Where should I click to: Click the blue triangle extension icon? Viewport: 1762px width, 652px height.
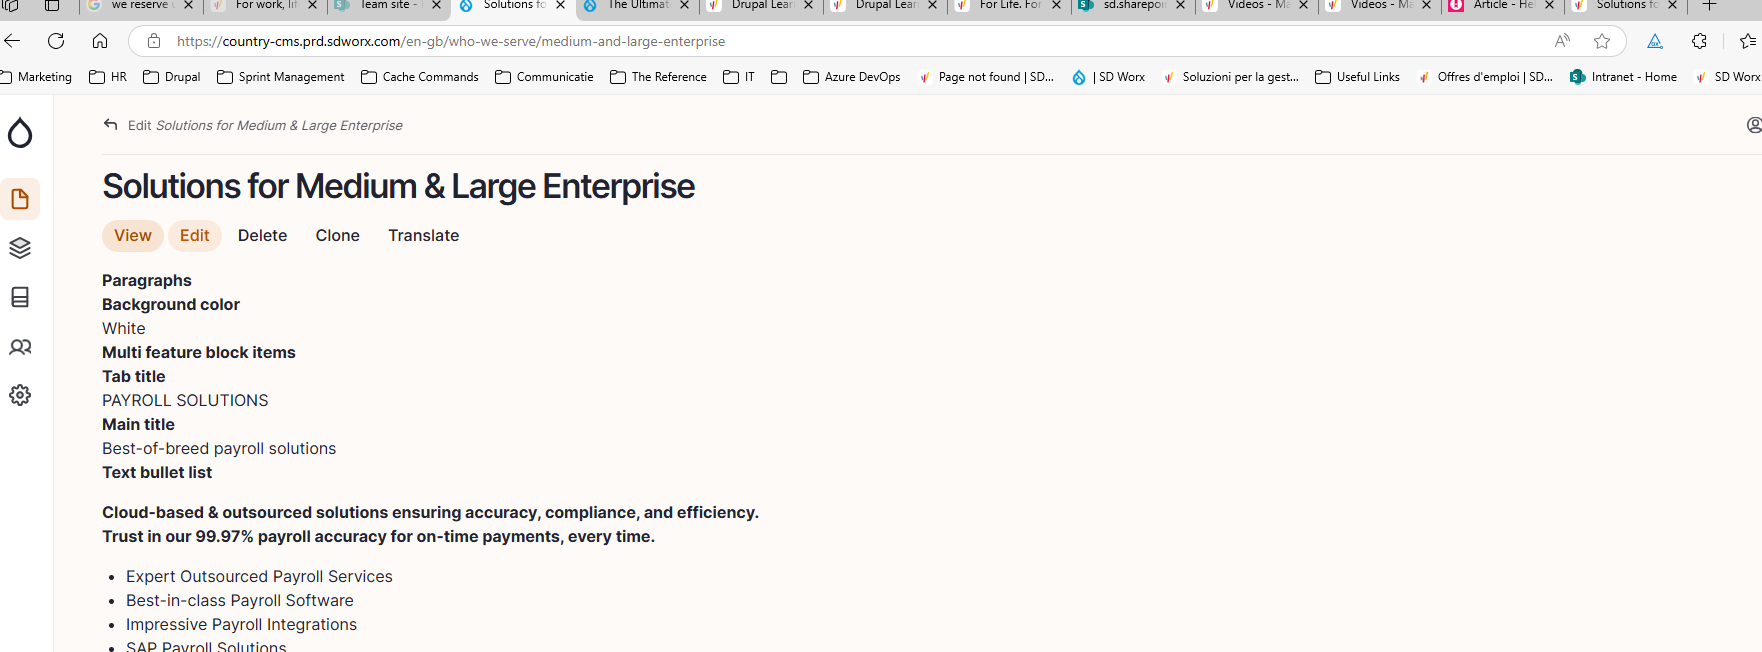(x=1655, y=41)
